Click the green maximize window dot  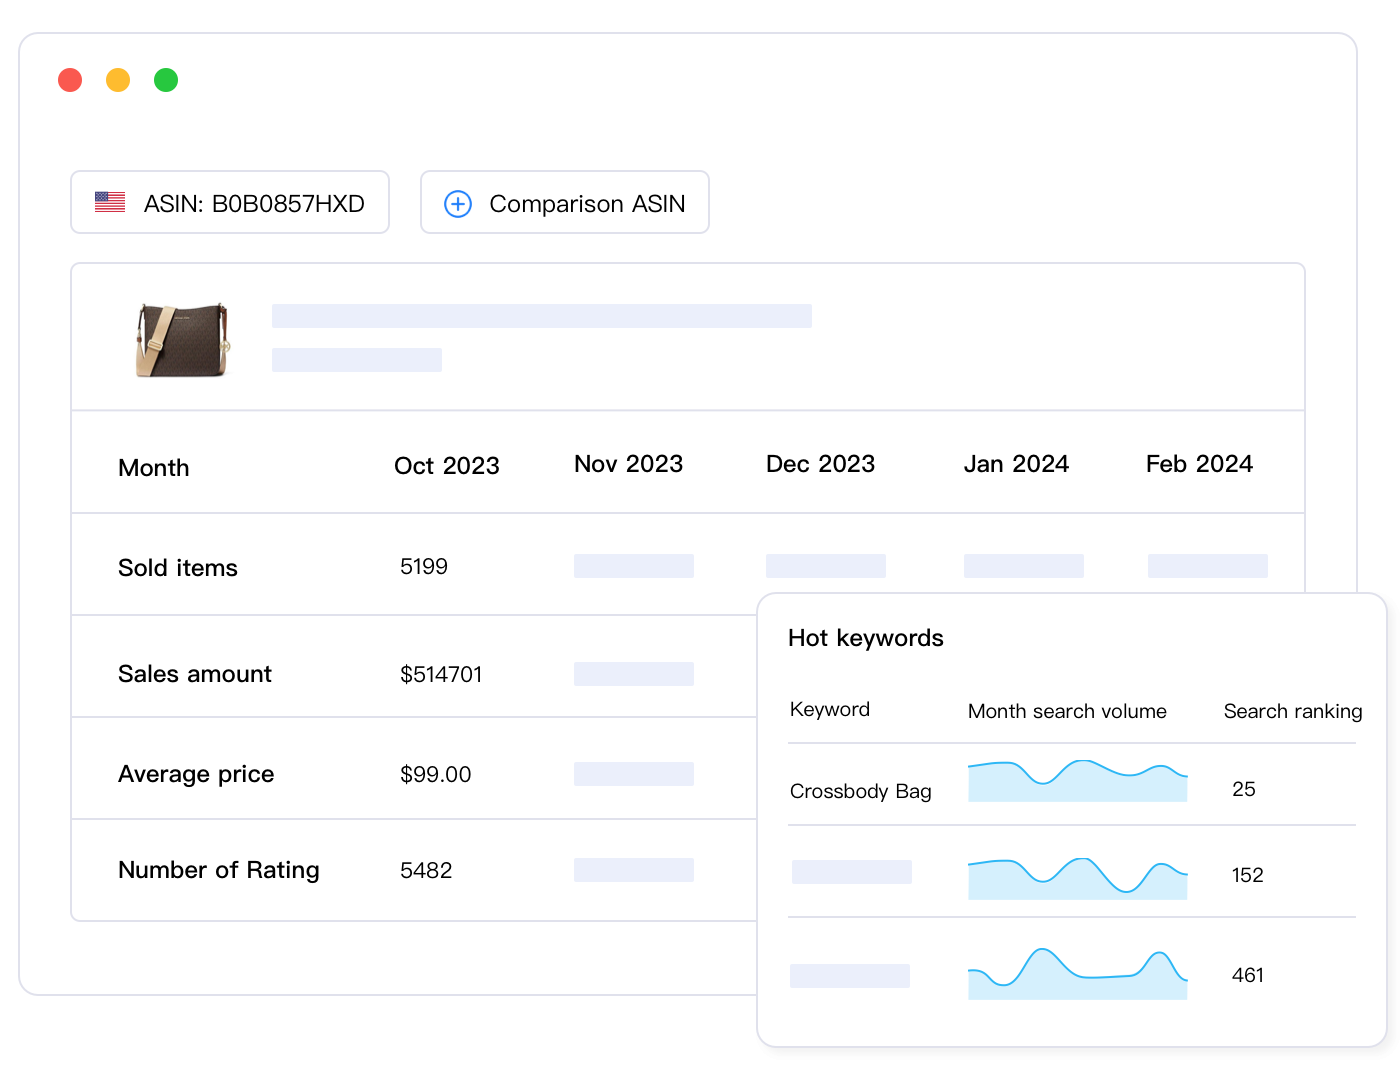(x=166, y=80)
